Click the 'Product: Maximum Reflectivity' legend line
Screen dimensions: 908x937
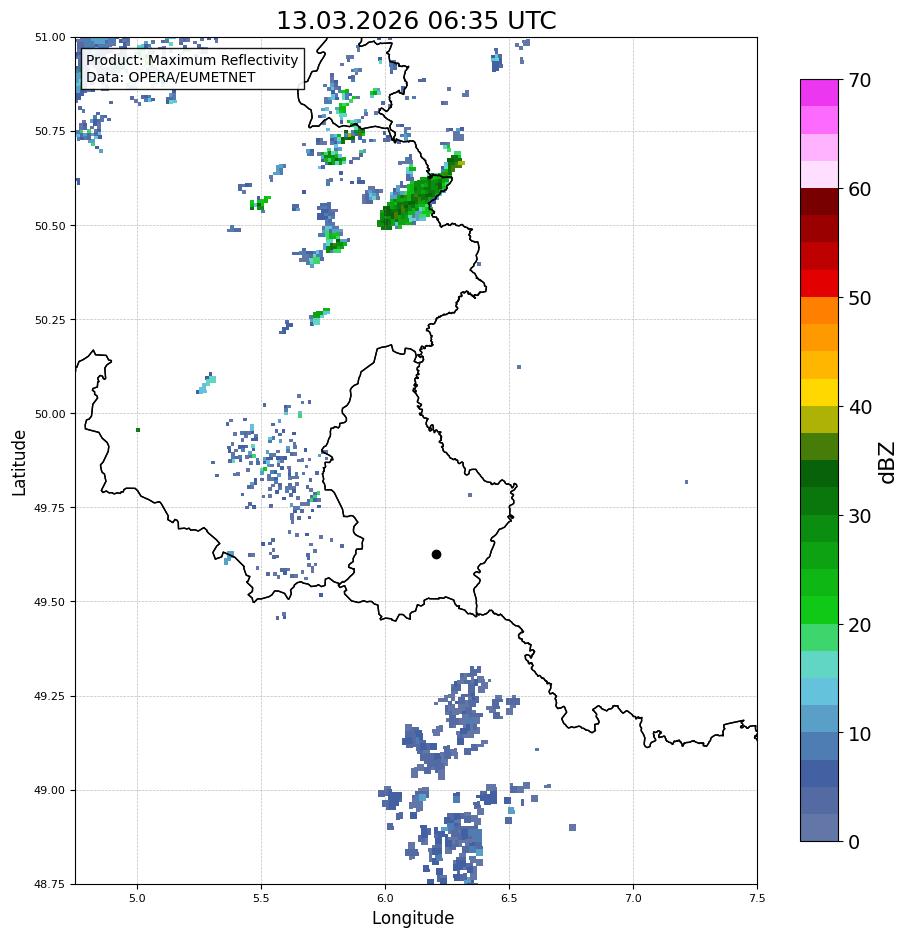click(192, 60)
